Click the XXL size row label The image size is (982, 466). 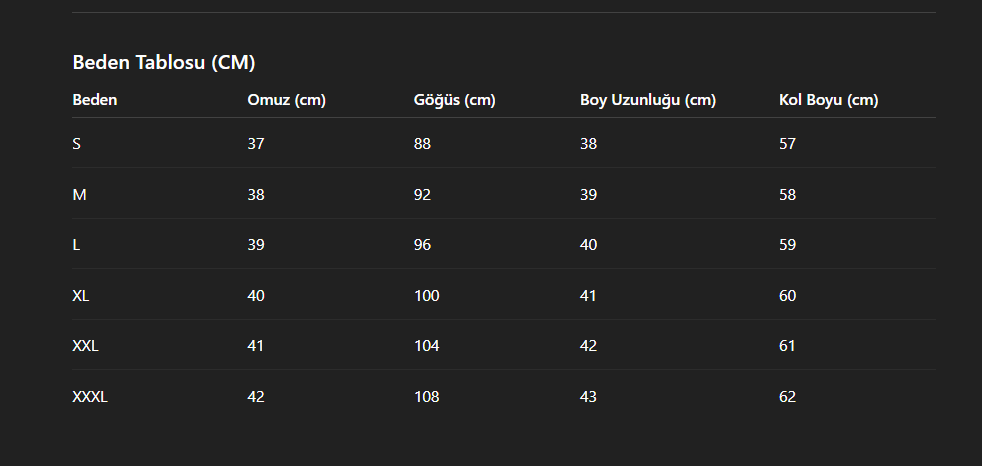[85, 346]
